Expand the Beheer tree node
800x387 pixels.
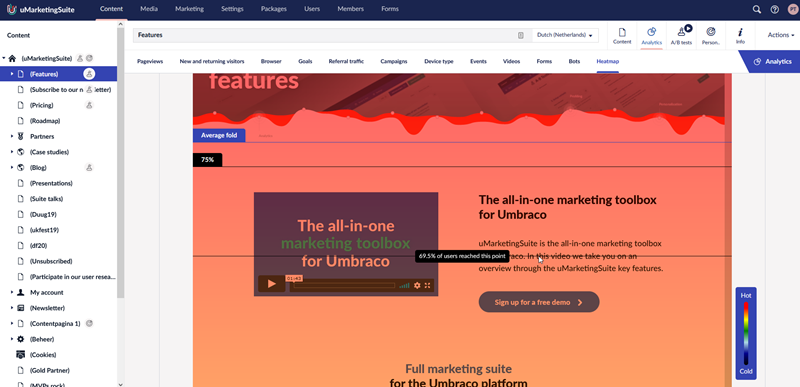pos(12,339)
